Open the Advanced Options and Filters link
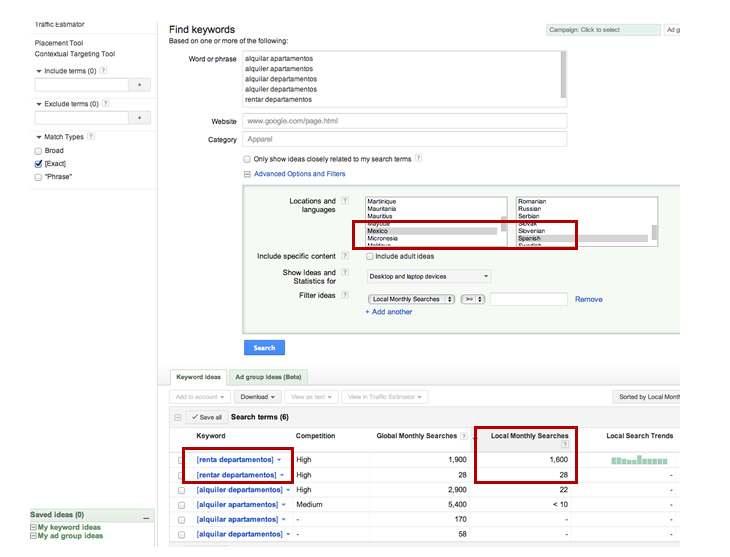The height and width of the screenshot is (557, 730). pyautogui.click(x=299, y=174)
